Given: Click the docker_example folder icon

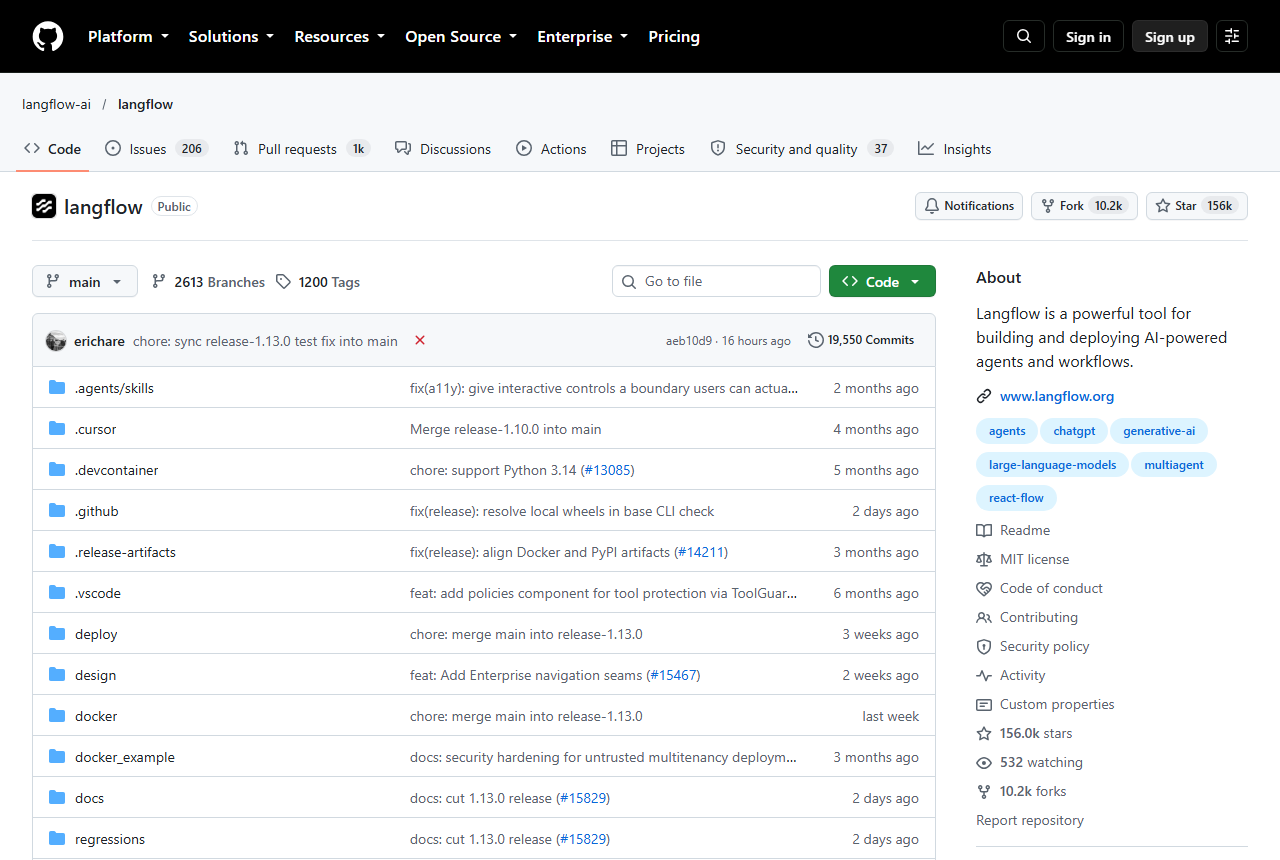Looking at the screenshot, I should coord(57,757).
